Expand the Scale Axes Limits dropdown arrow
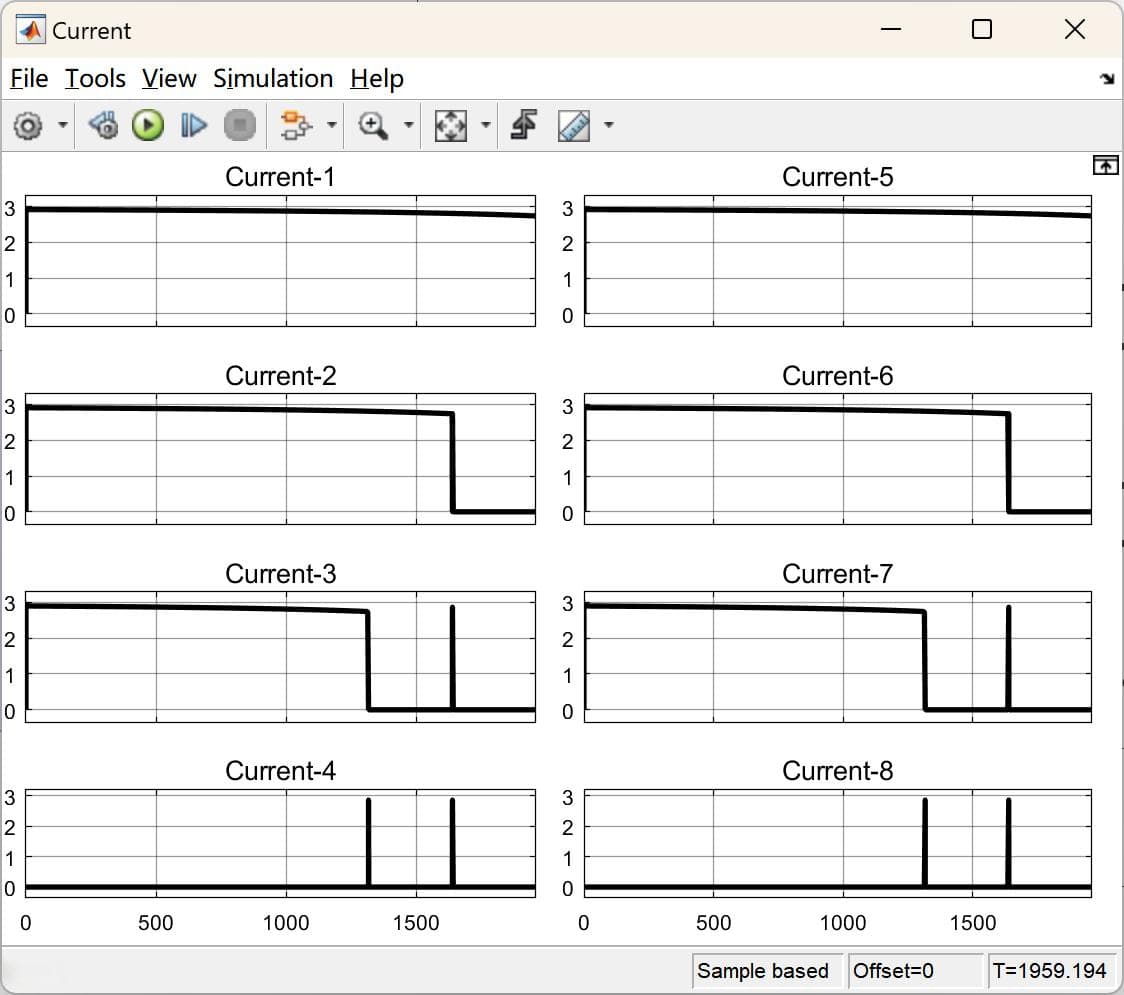 pos(485,125)
